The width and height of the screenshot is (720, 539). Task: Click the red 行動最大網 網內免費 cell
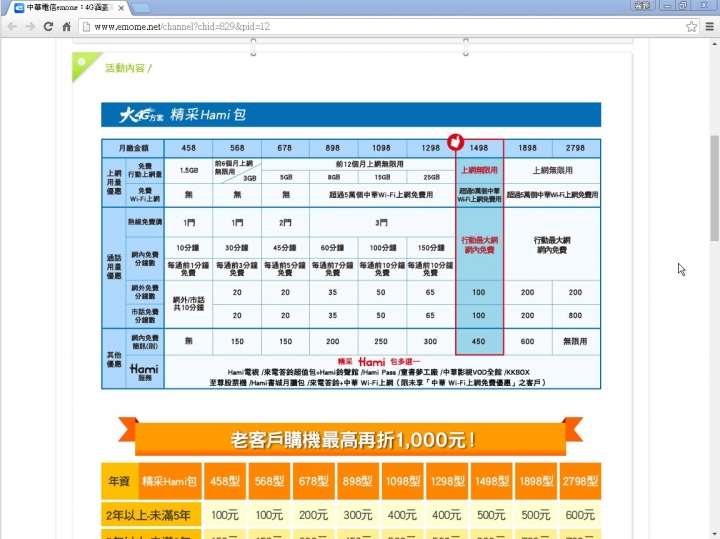point(479,245)
